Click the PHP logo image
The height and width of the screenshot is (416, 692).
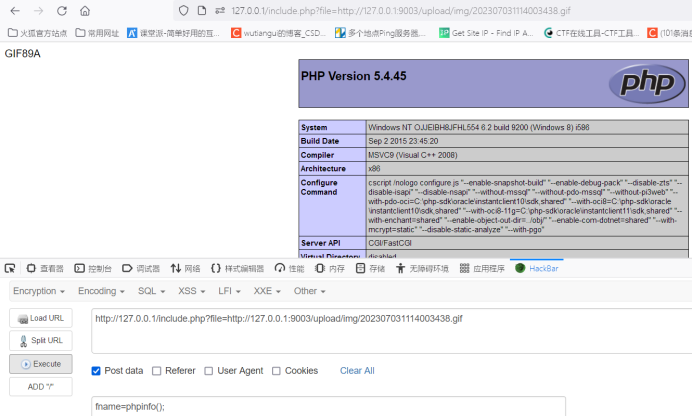(647, 83)
